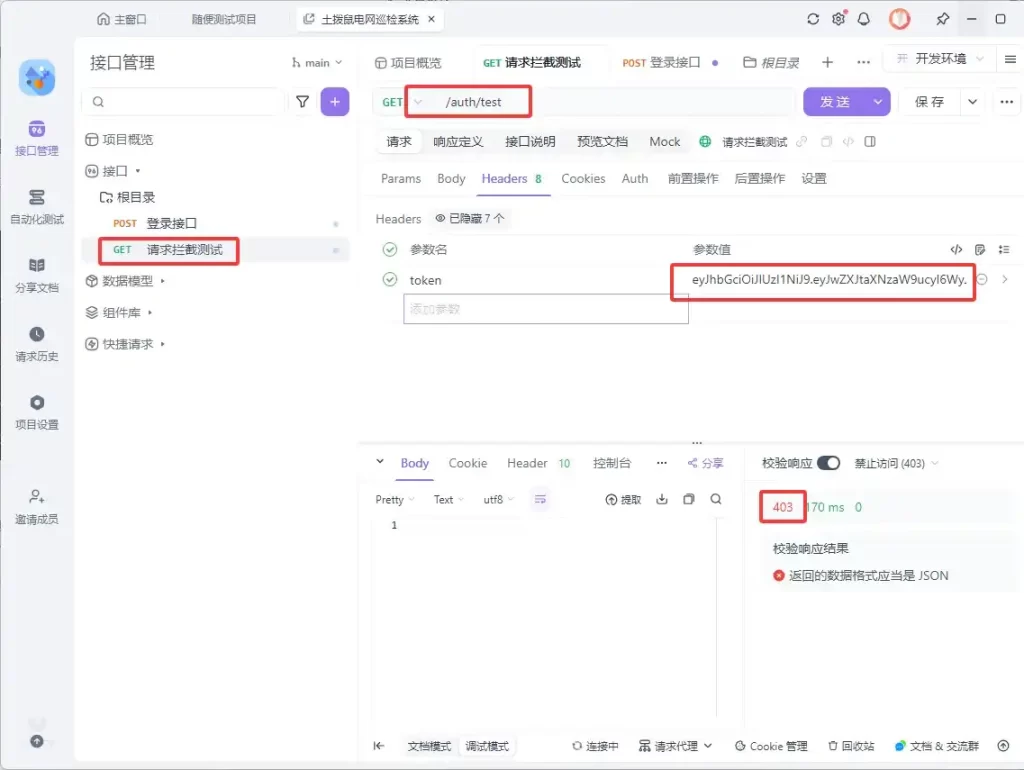The image size is (1024, 770).
Task: Click the purple plus add button
Action: pyautogui.click(x=335, y=101)
